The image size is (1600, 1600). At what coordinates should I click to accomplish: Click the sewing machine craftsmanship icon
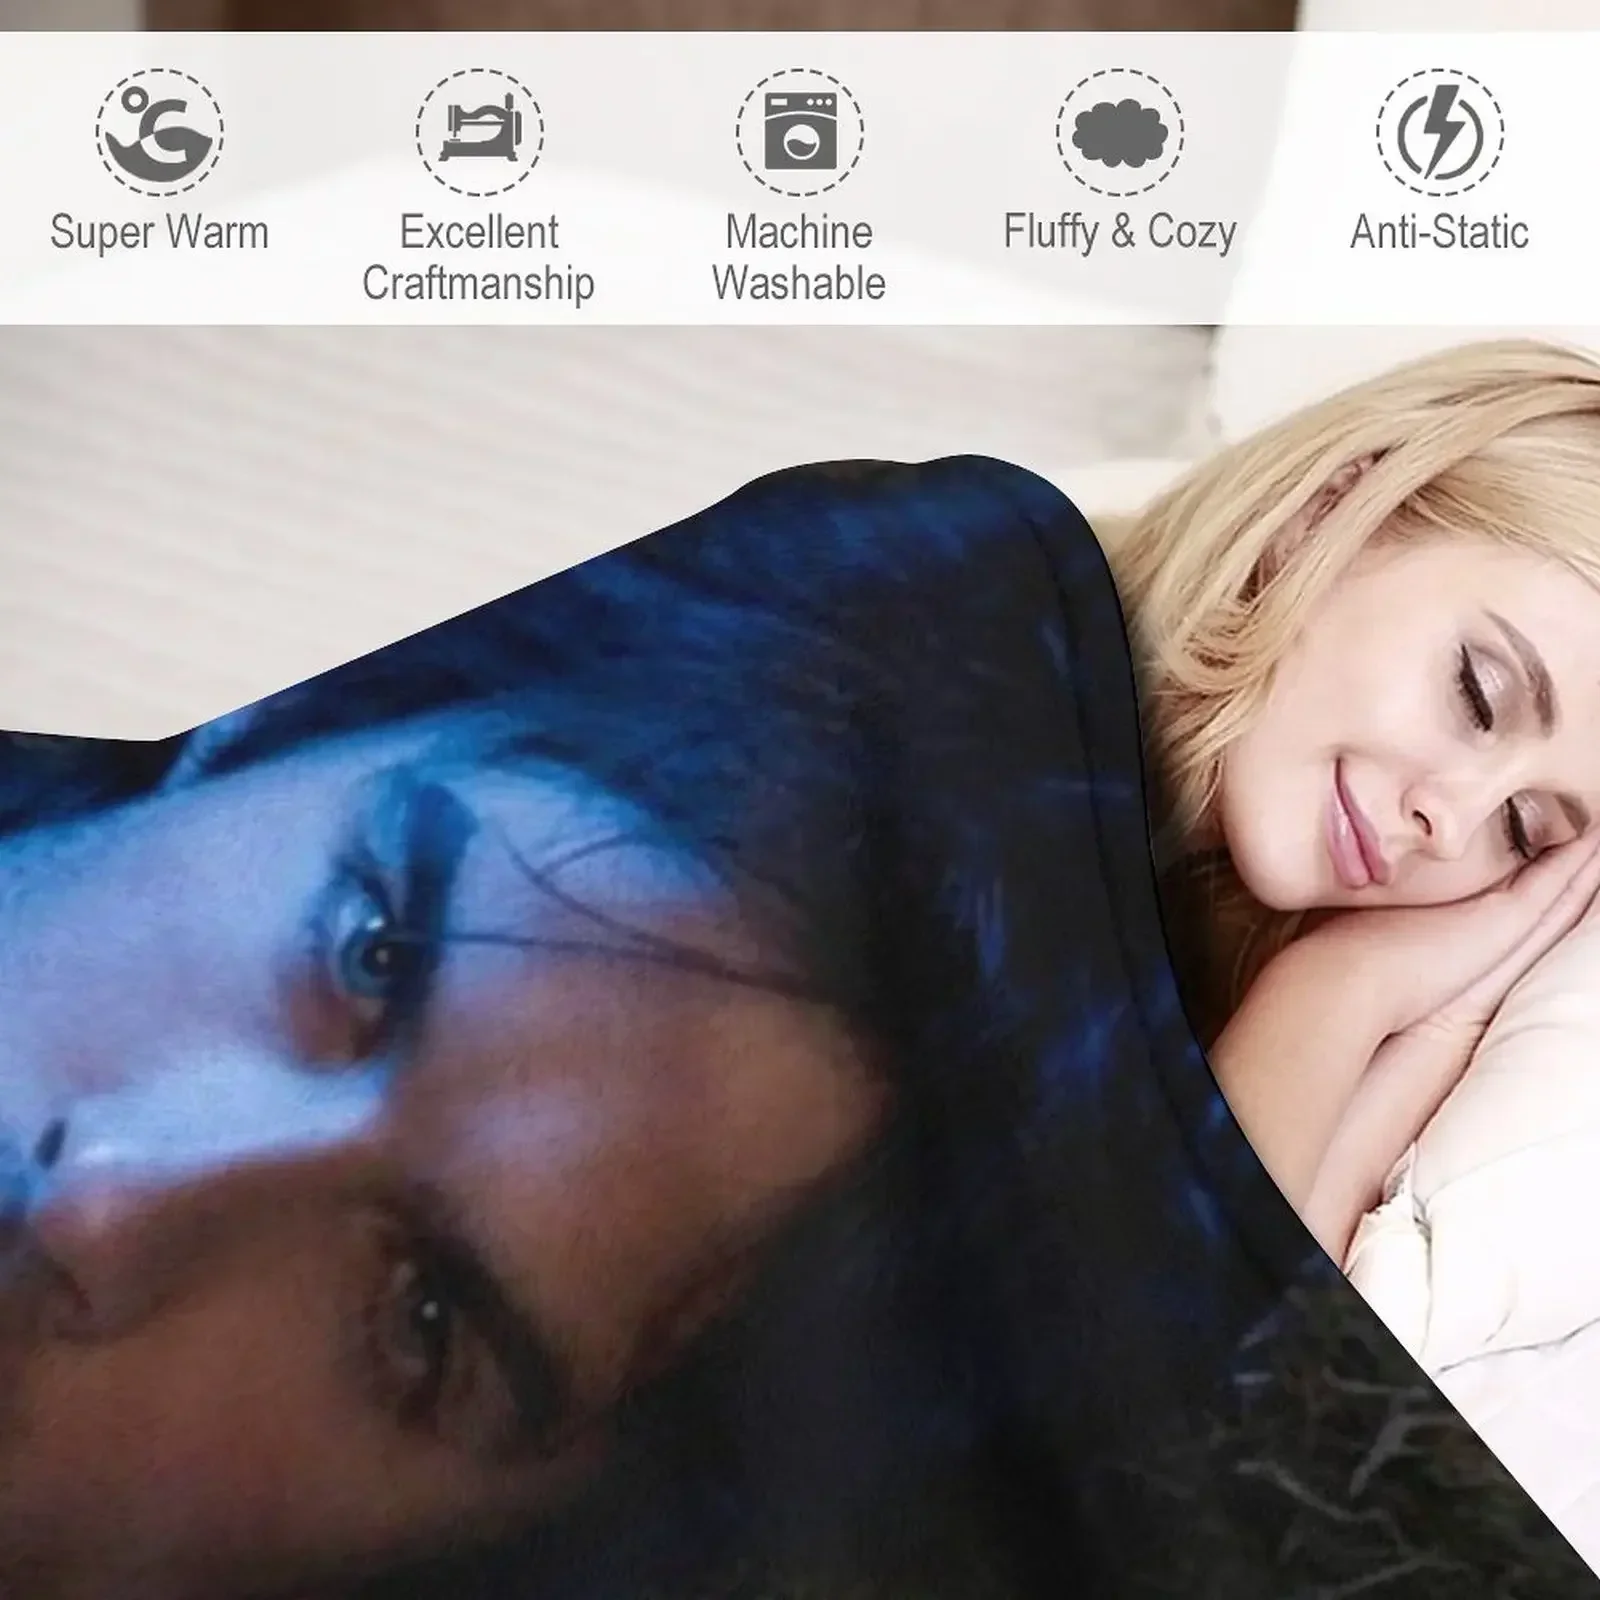pyautogui.click(x=480, y=132)
